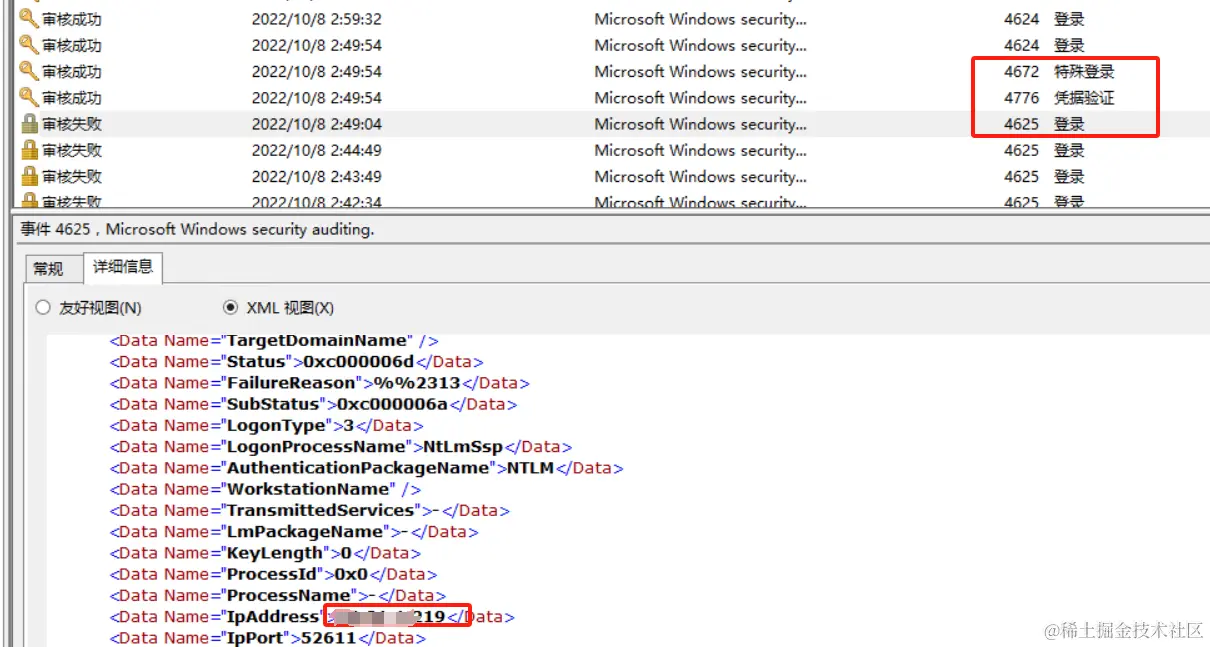1210x647 pixels.
Task: Click the 登录 category in the 2:43:49 row
Action: tap(1069, 176)
